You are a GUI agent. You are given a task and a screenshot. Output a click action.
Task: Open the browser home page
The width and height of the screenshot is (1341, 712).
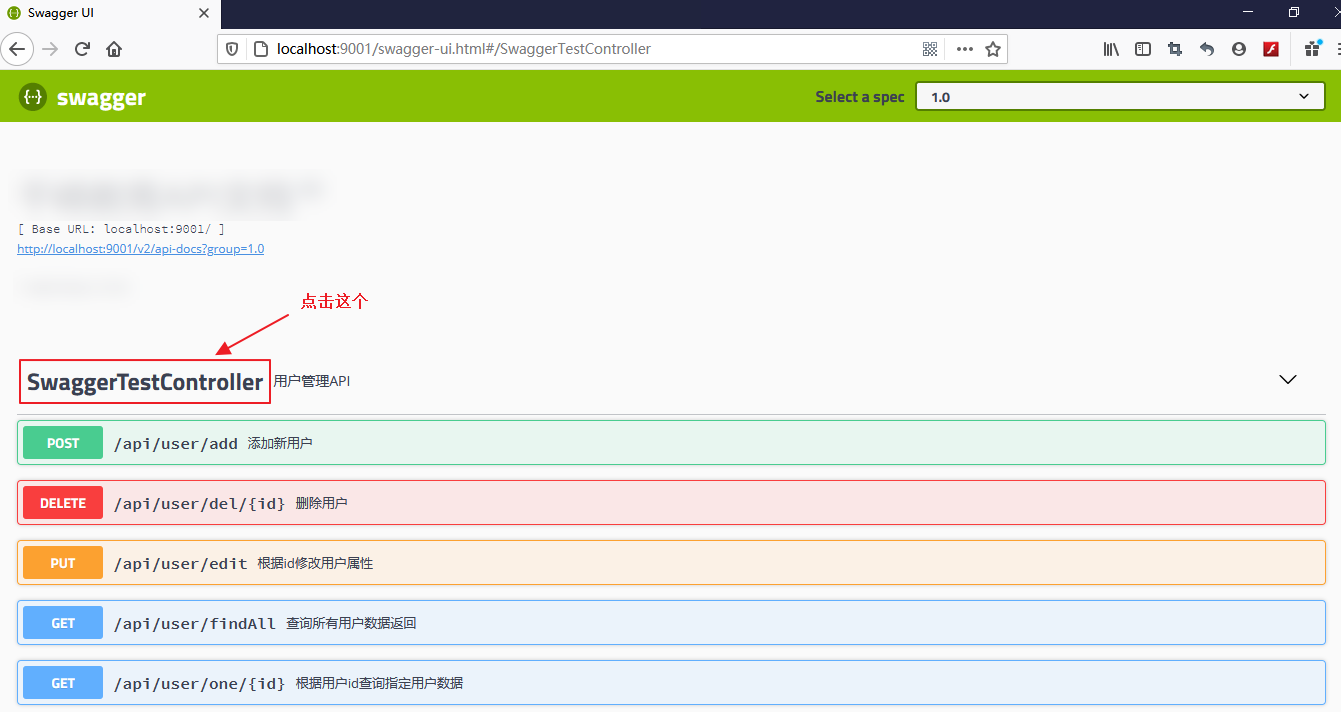click(114, 48)
